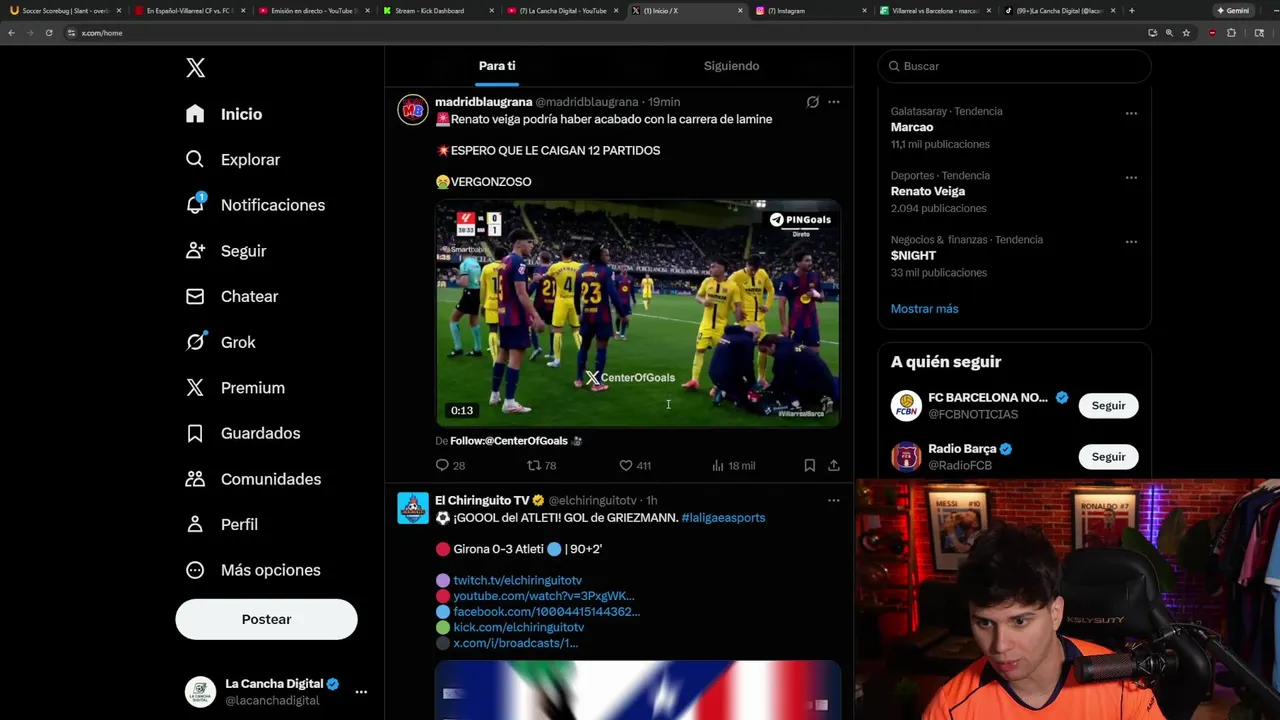Click Mostrar más under trends

click(x=924, y=309)
